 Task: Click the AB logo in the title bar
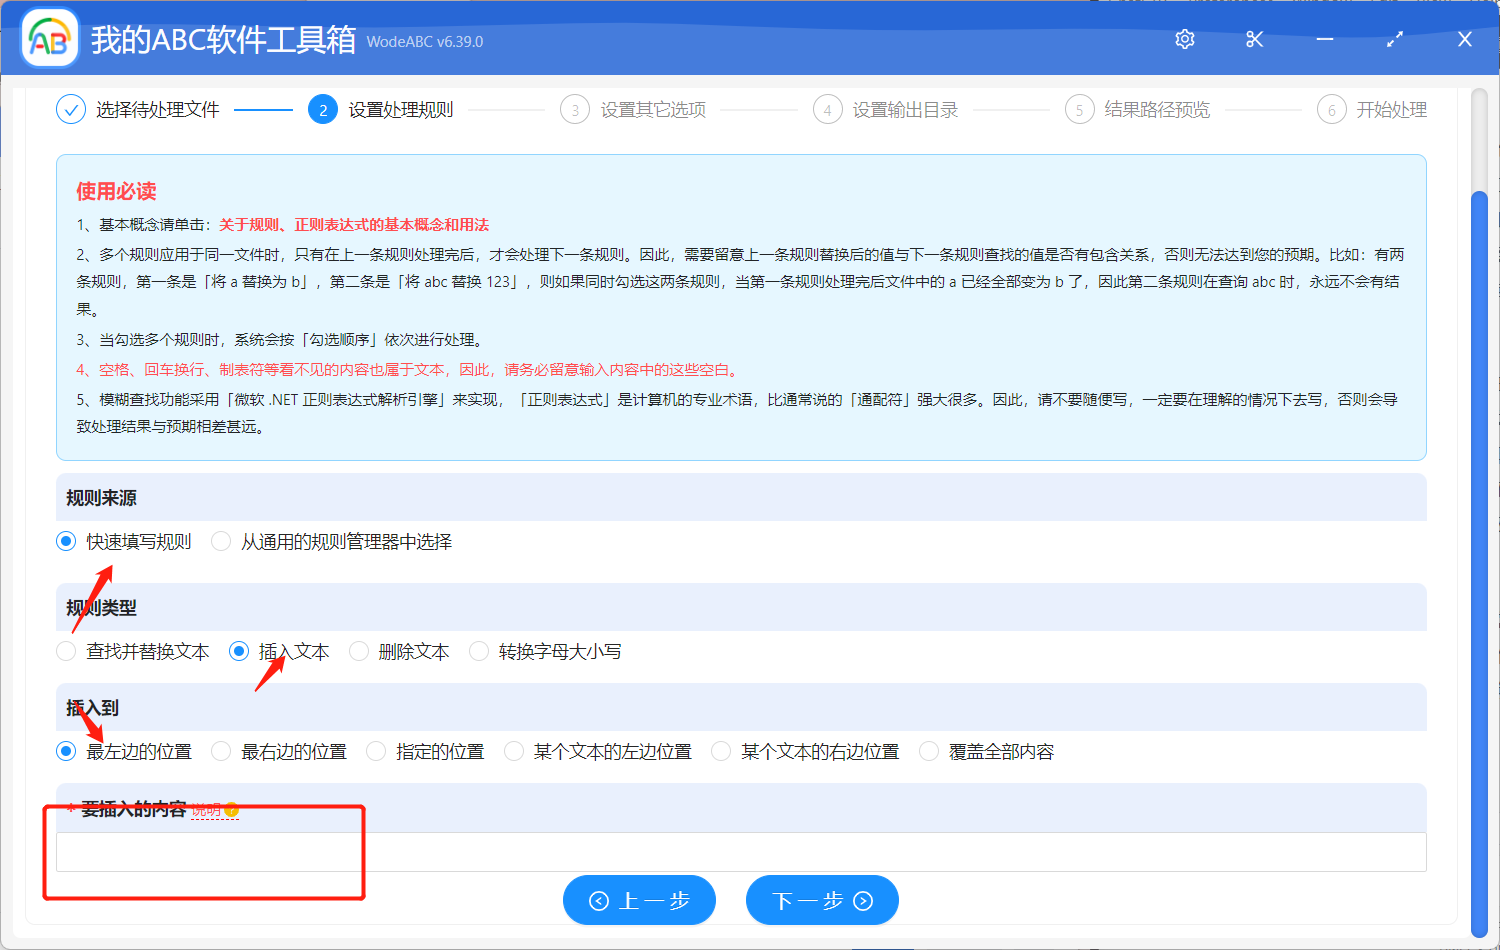click(x=49, y=37)
